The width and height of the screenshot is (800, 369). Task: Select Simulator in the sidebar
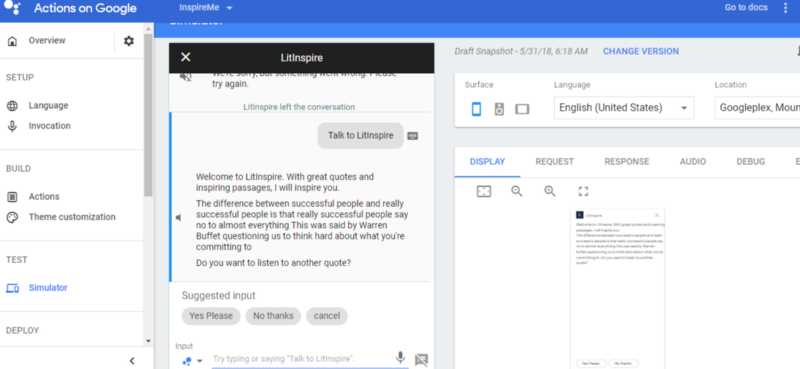point(48,287)
